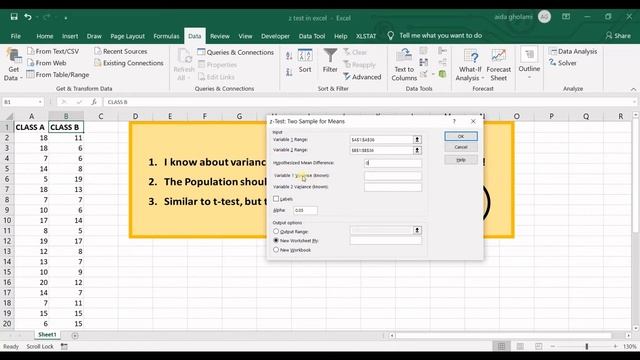
Task: Switch to Normal view icon
Action: pyautogui.click(x=501, y=346)
